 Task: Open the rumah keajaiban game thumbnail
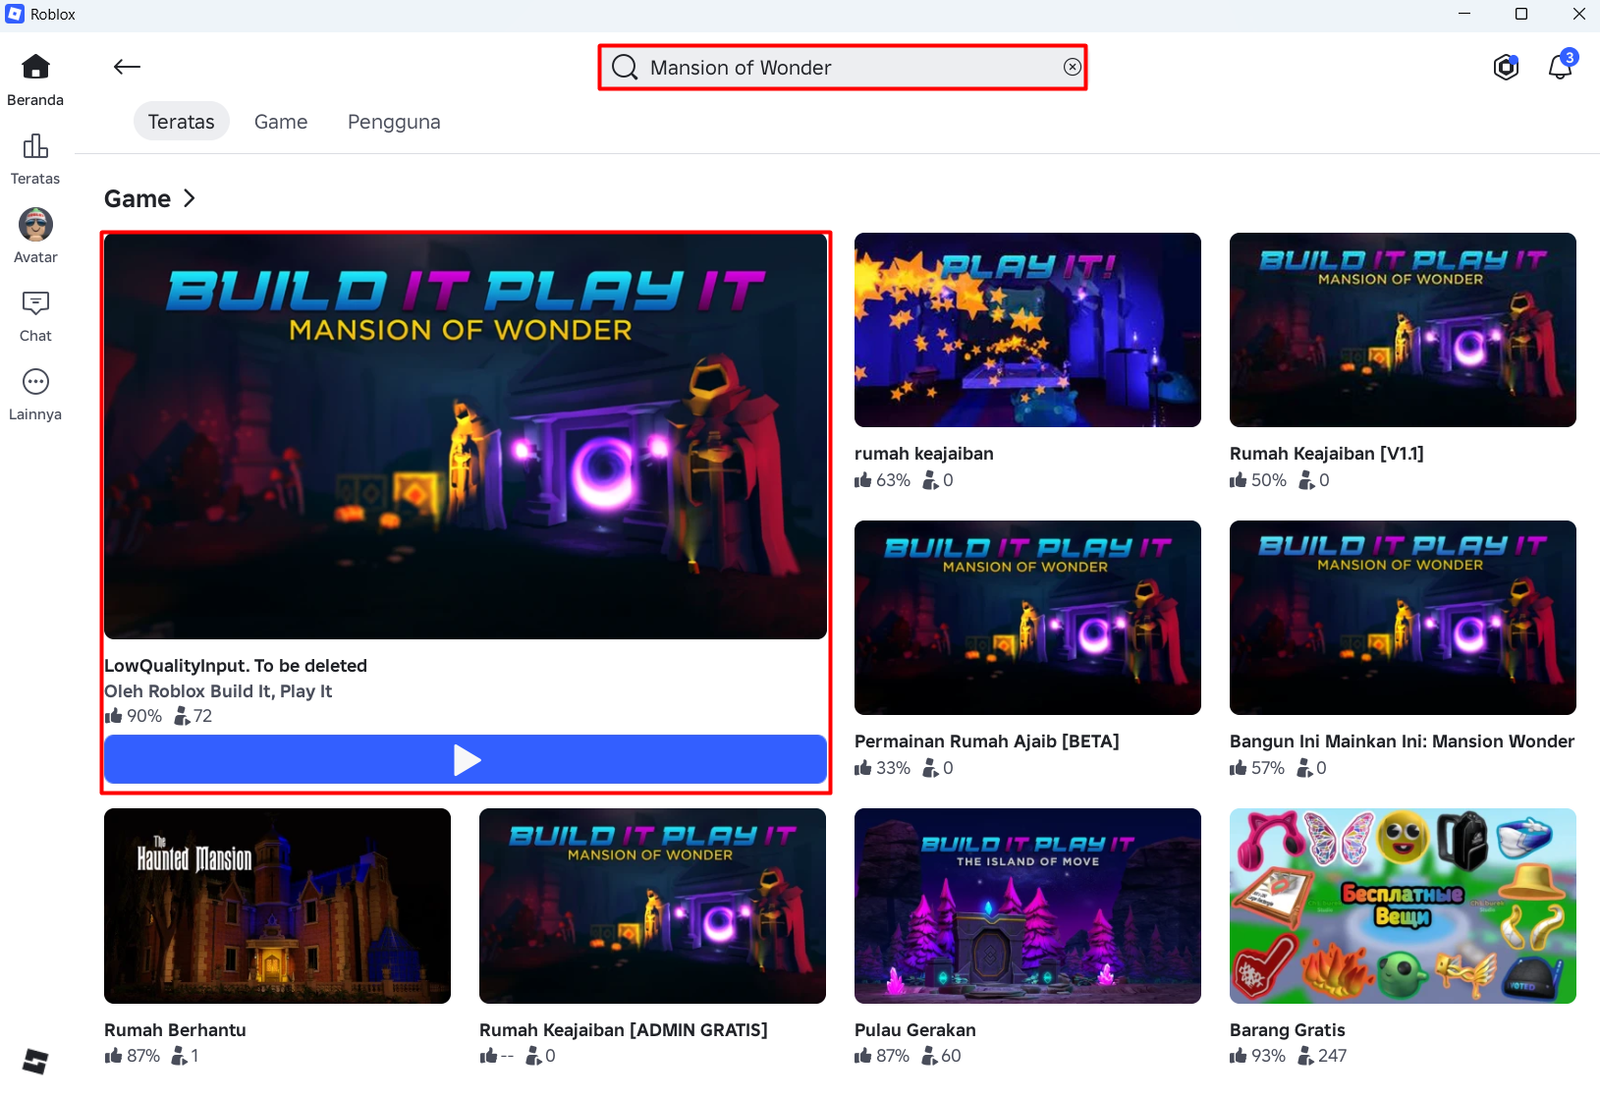point(1028,330)
